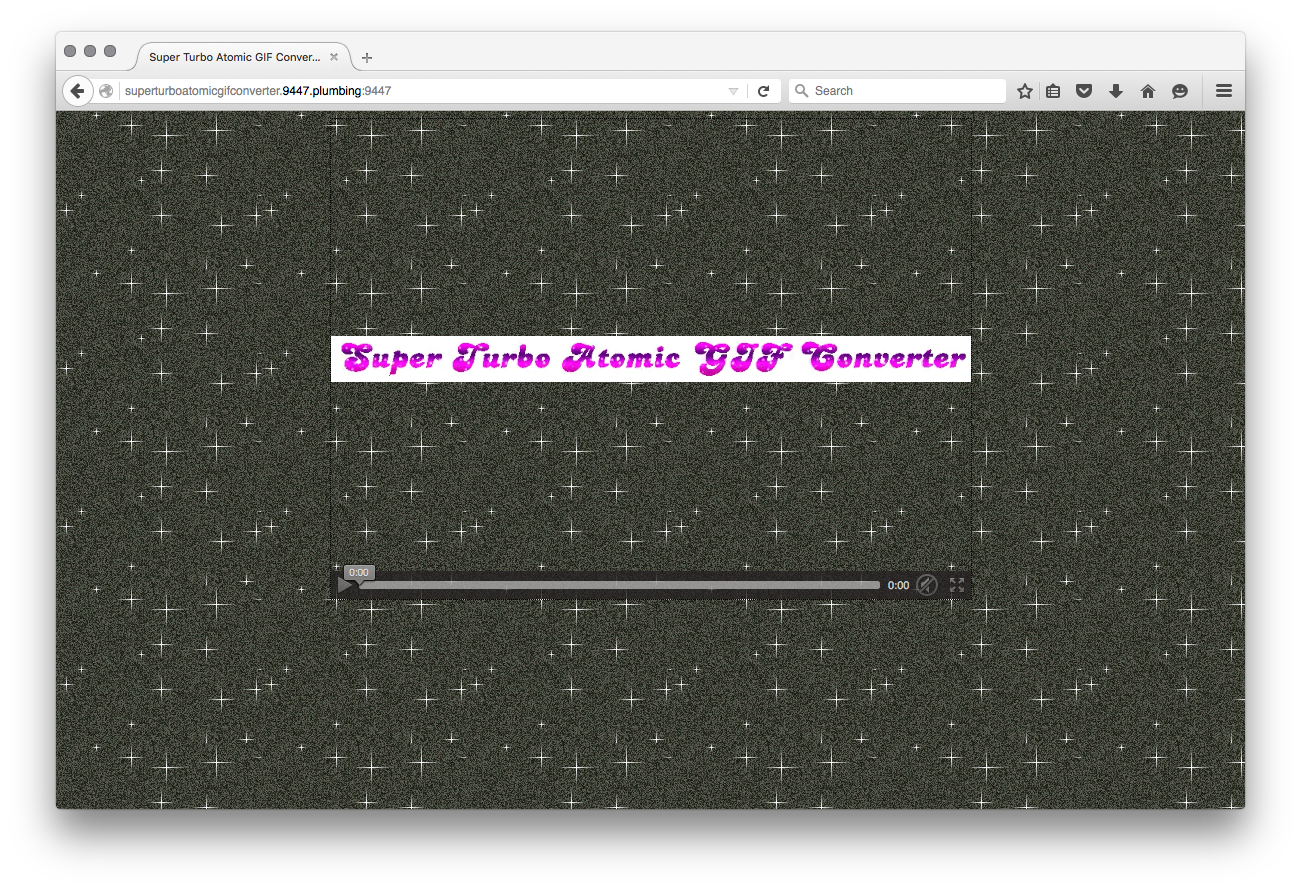The height and width of the screenshot is (889, 1301).
Task: Click the 0:00 duration label
Action: pos(898,586)
